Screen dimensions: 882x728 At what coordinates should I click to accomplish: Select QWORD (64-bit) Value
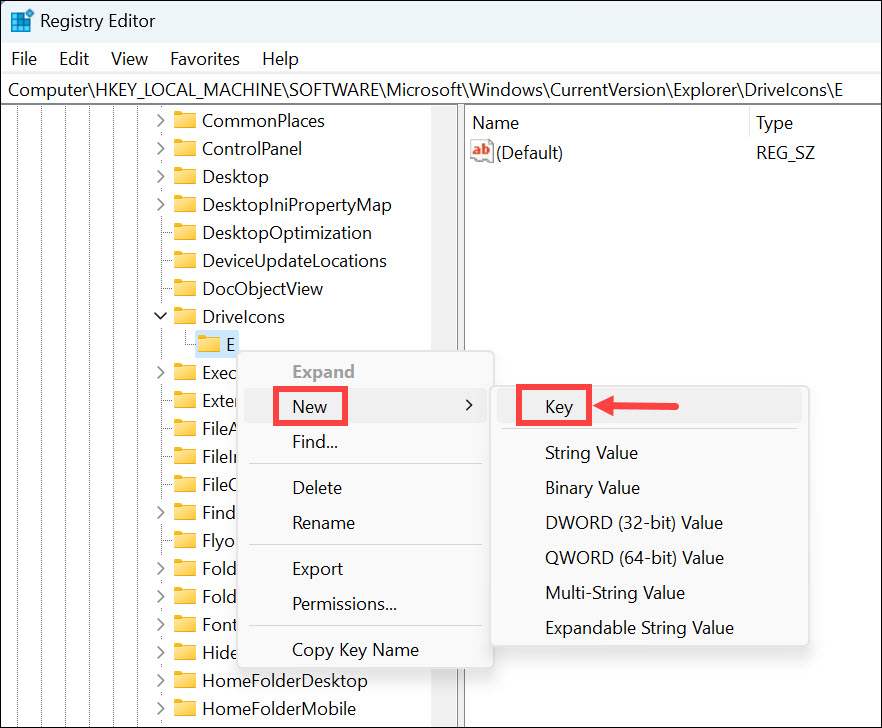point(649,558)
